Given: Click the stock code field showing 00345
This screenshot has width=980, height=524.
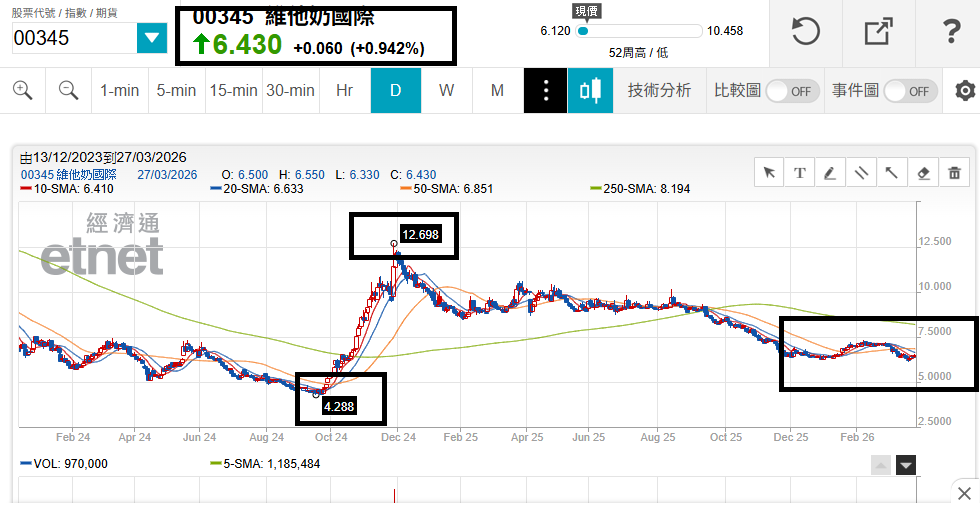Looking at the screenshot, I should [x=74, y=38].
